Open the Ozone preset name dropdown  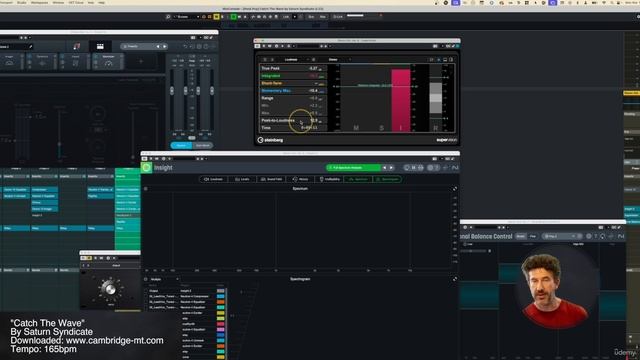pos(139,47)
